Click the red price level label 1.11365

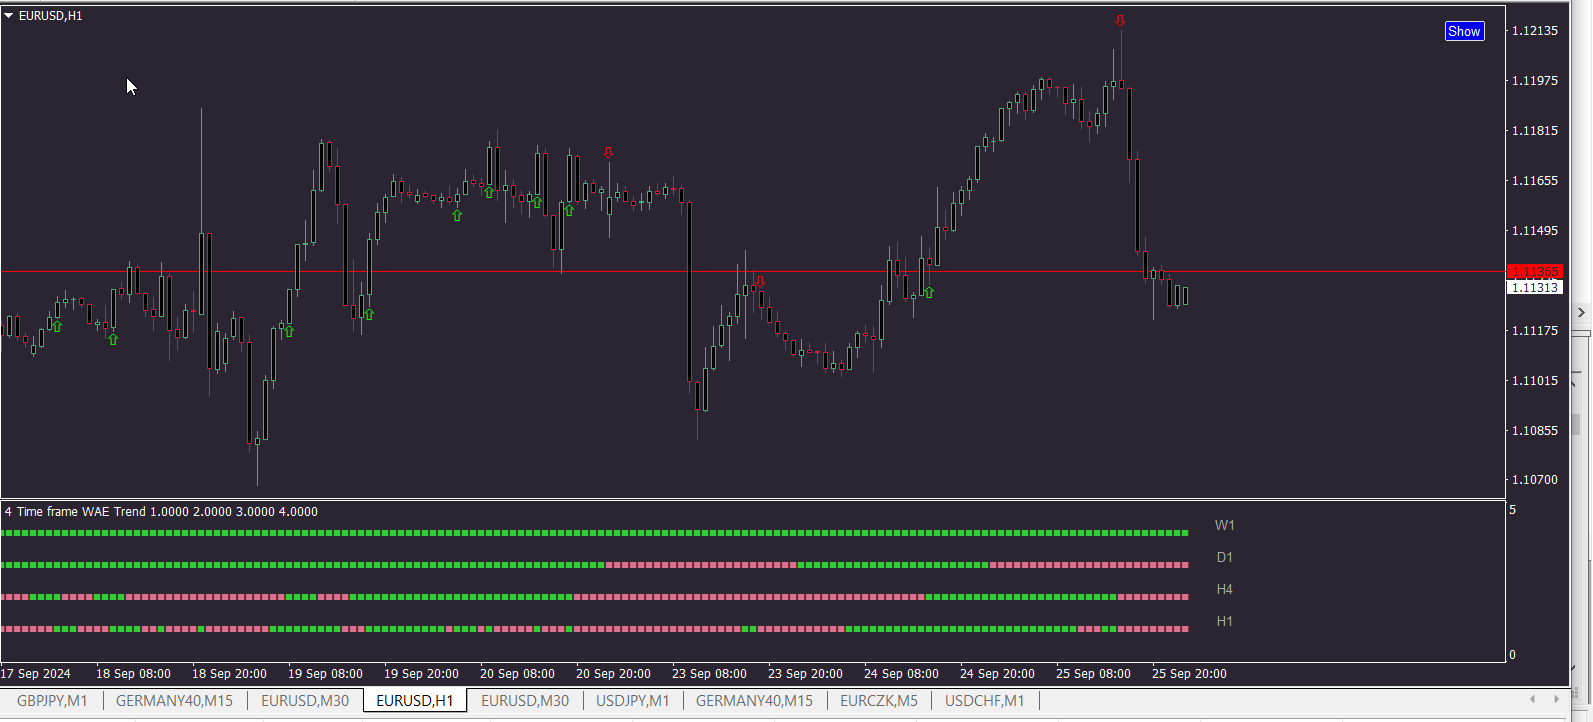pos(1534,272)
